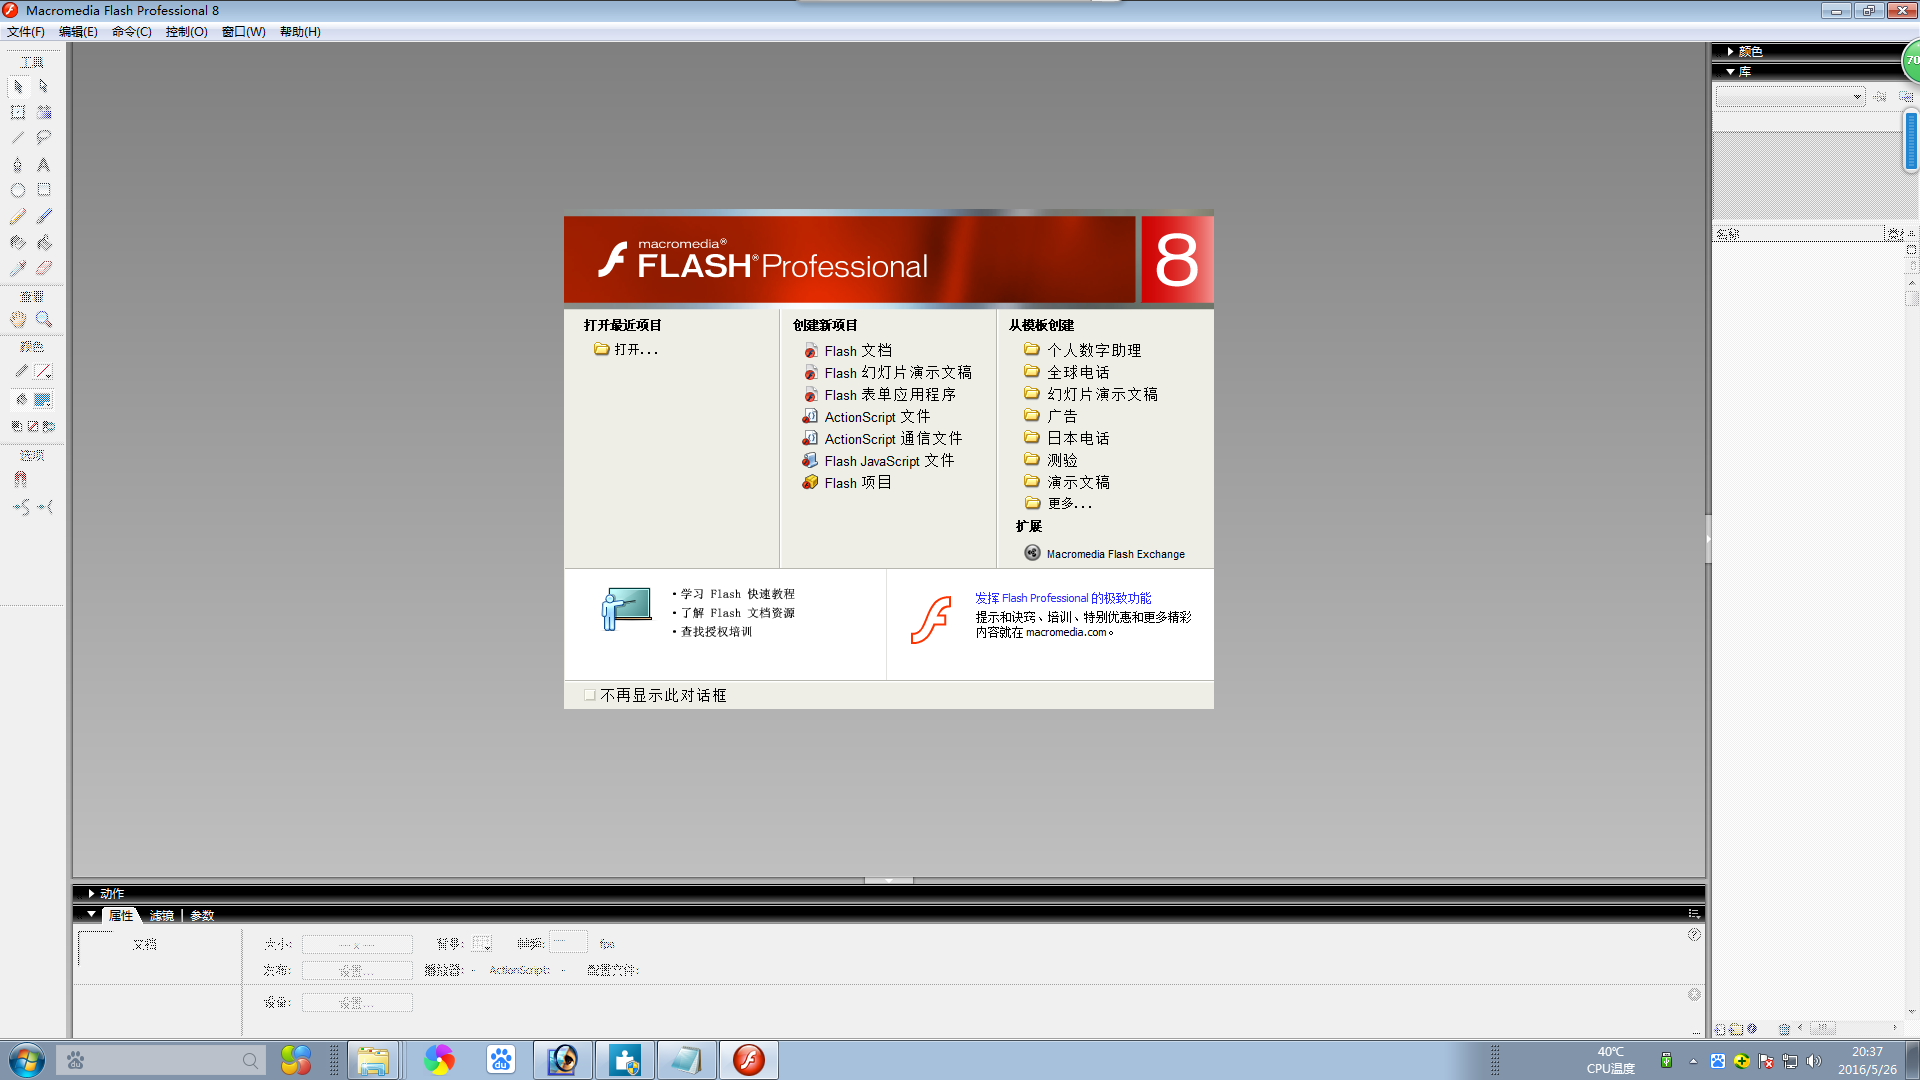Select the Eraser tool
The image size is (1920, 1080).
point(44,269)
